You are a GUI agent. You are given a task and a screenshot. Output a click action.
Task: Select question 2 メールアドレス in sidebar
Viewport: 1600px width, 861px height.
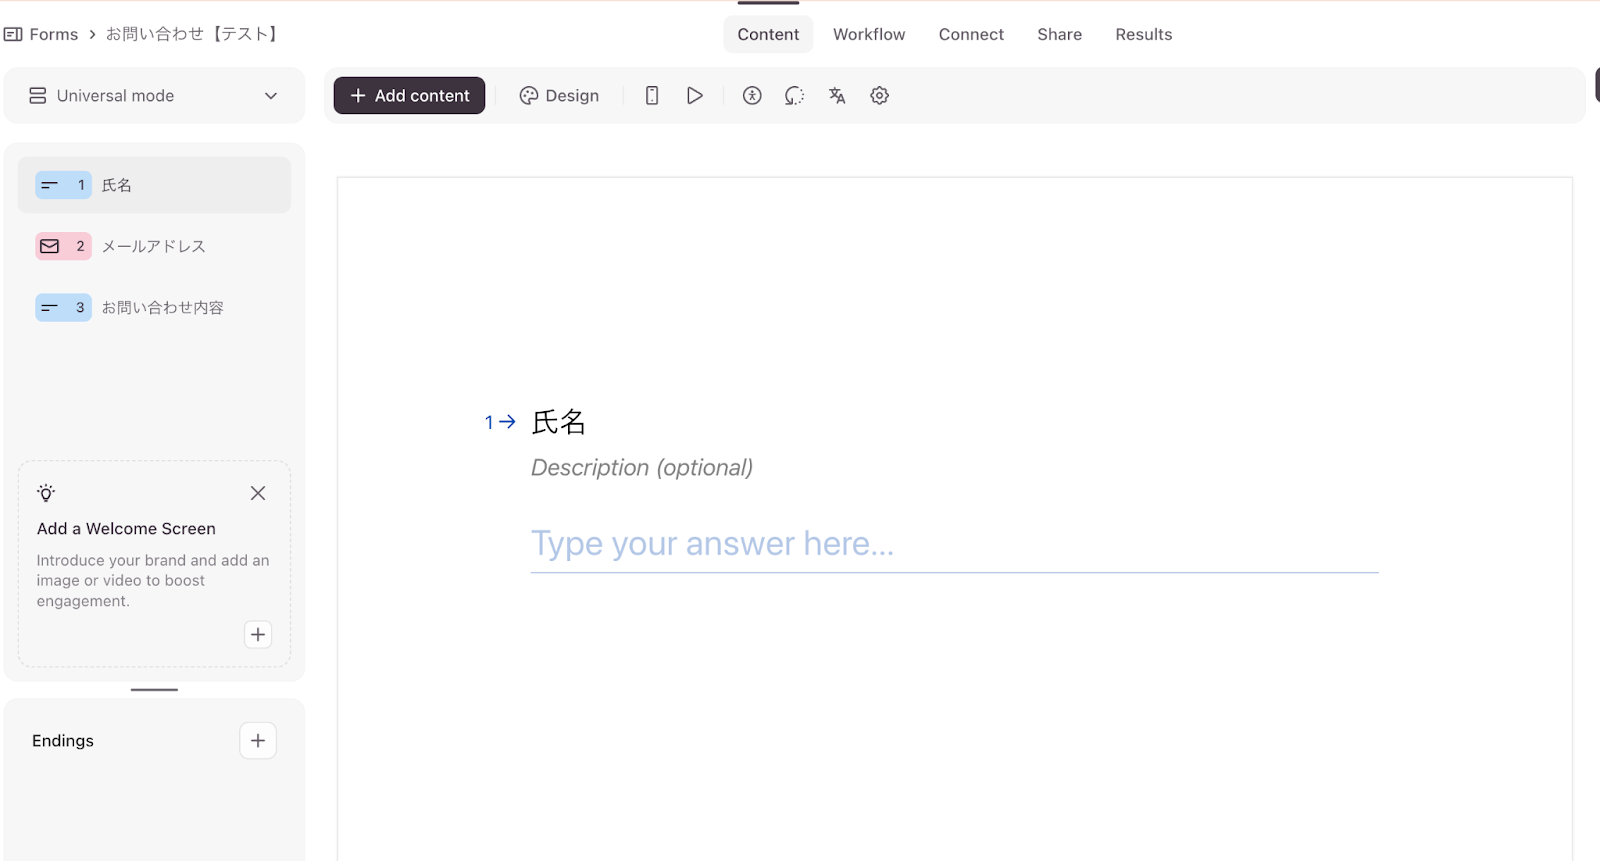(154, 246)
